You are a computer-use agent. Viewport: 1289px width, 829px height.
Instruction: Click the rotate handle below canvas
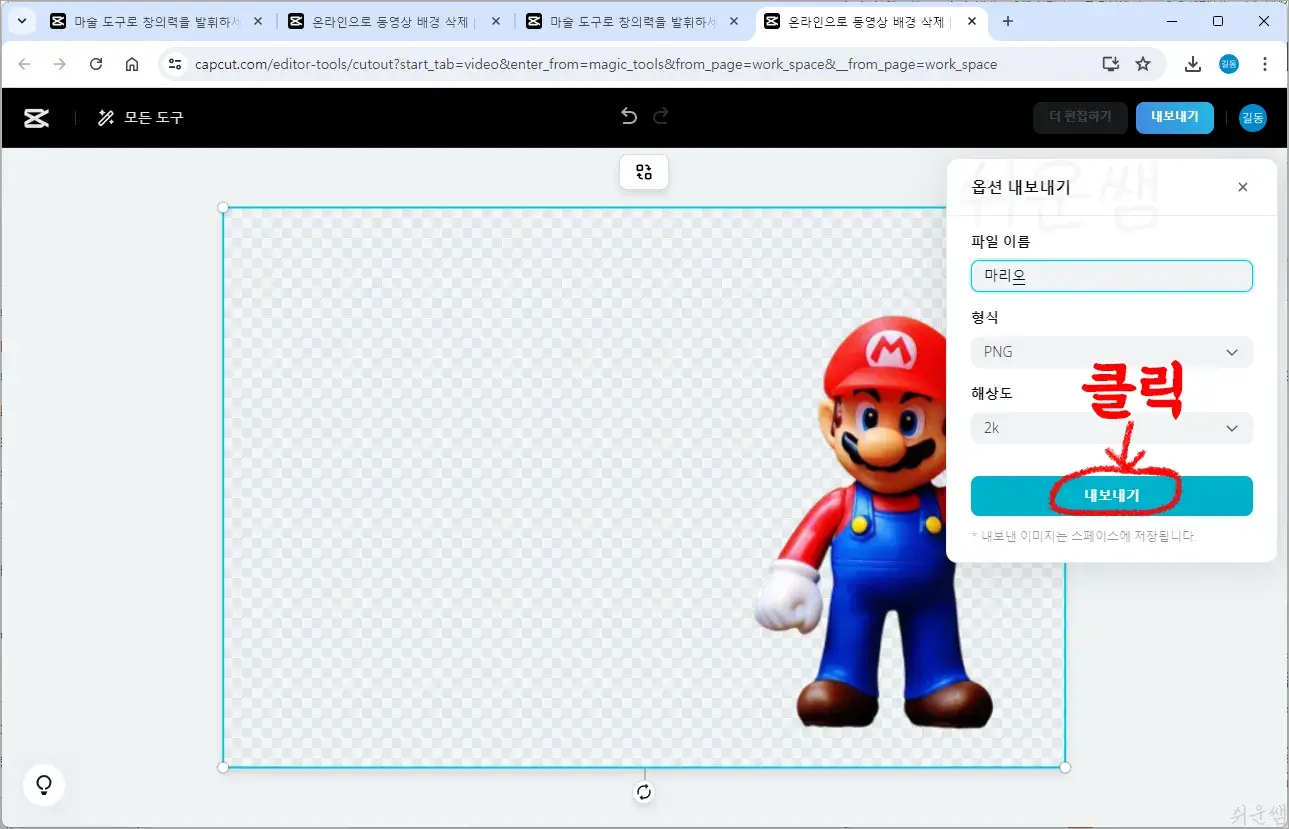coord(644,792)
